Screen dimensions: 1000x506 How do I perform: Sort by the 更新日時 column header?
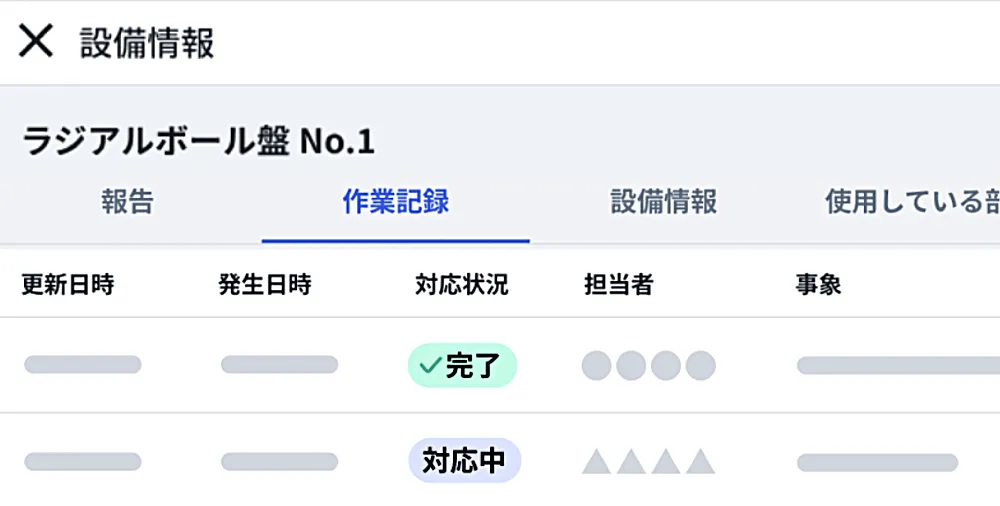[x=68, y=284]
